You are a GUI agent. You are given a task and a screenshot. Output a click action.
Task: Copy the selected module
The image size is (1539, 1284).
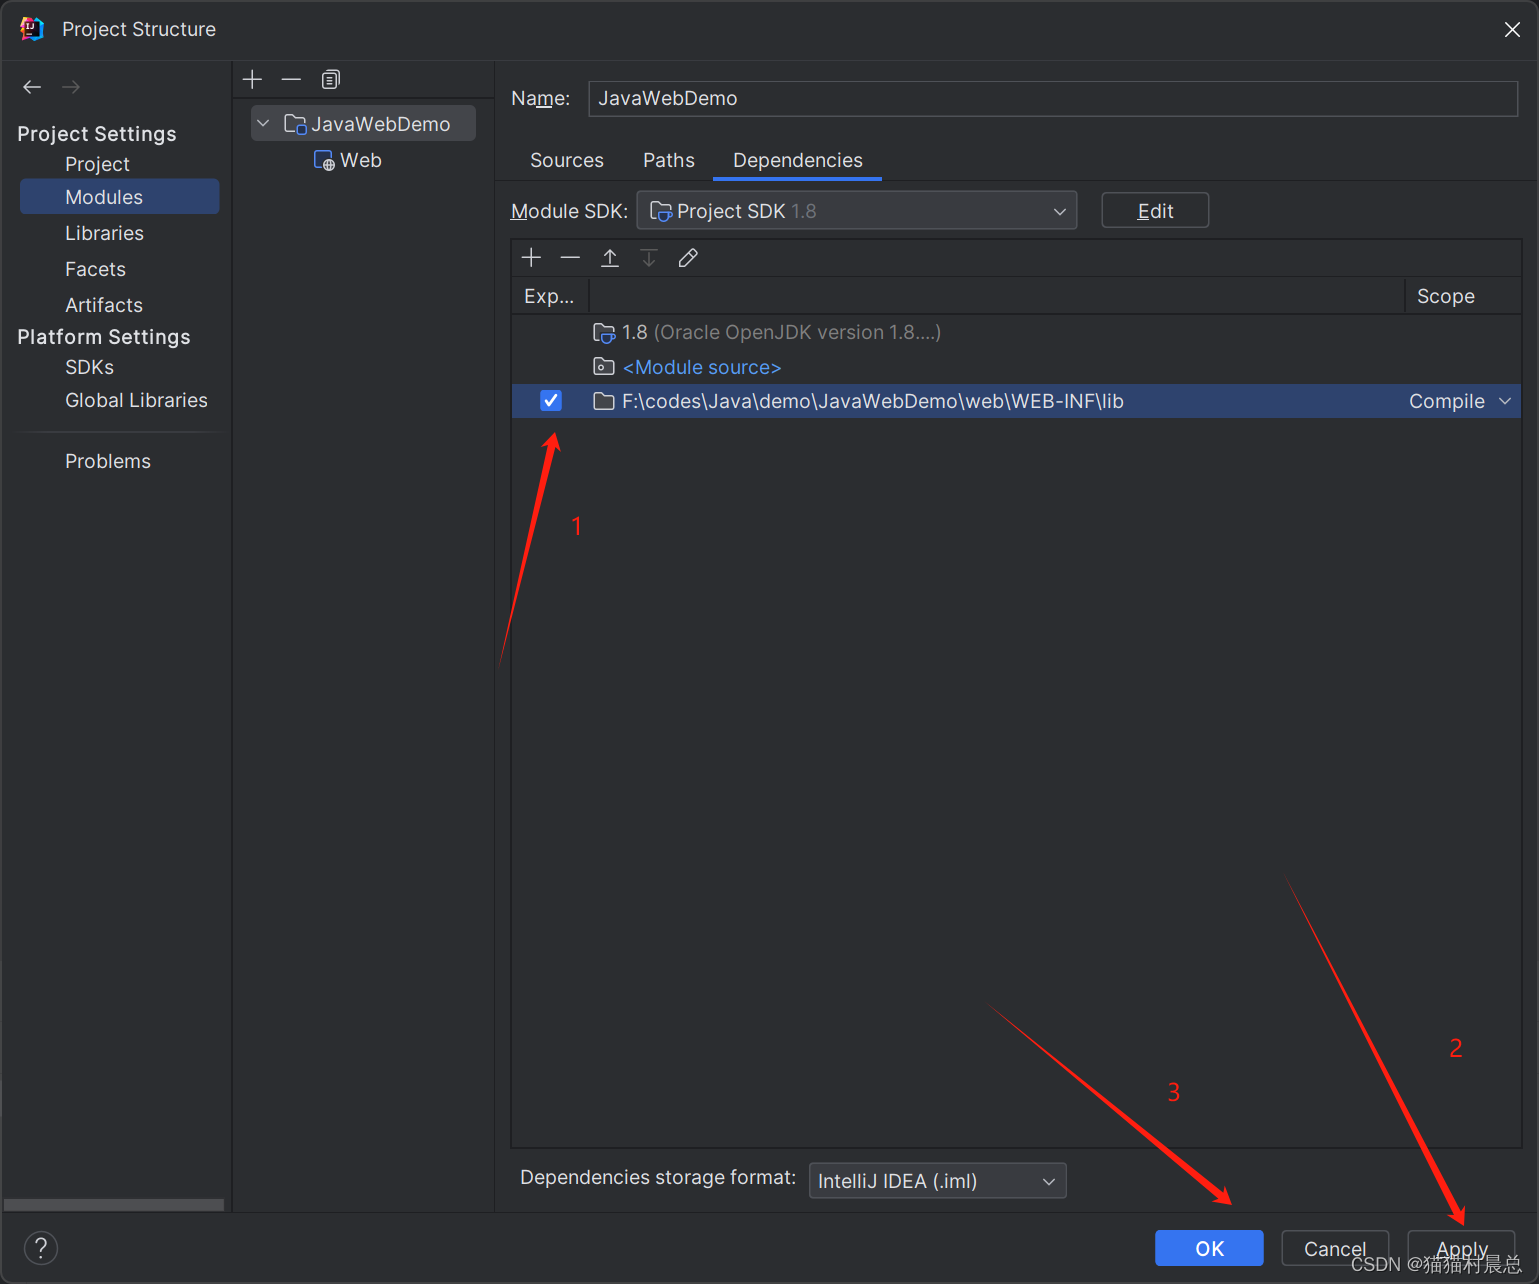tap(331, 79)
